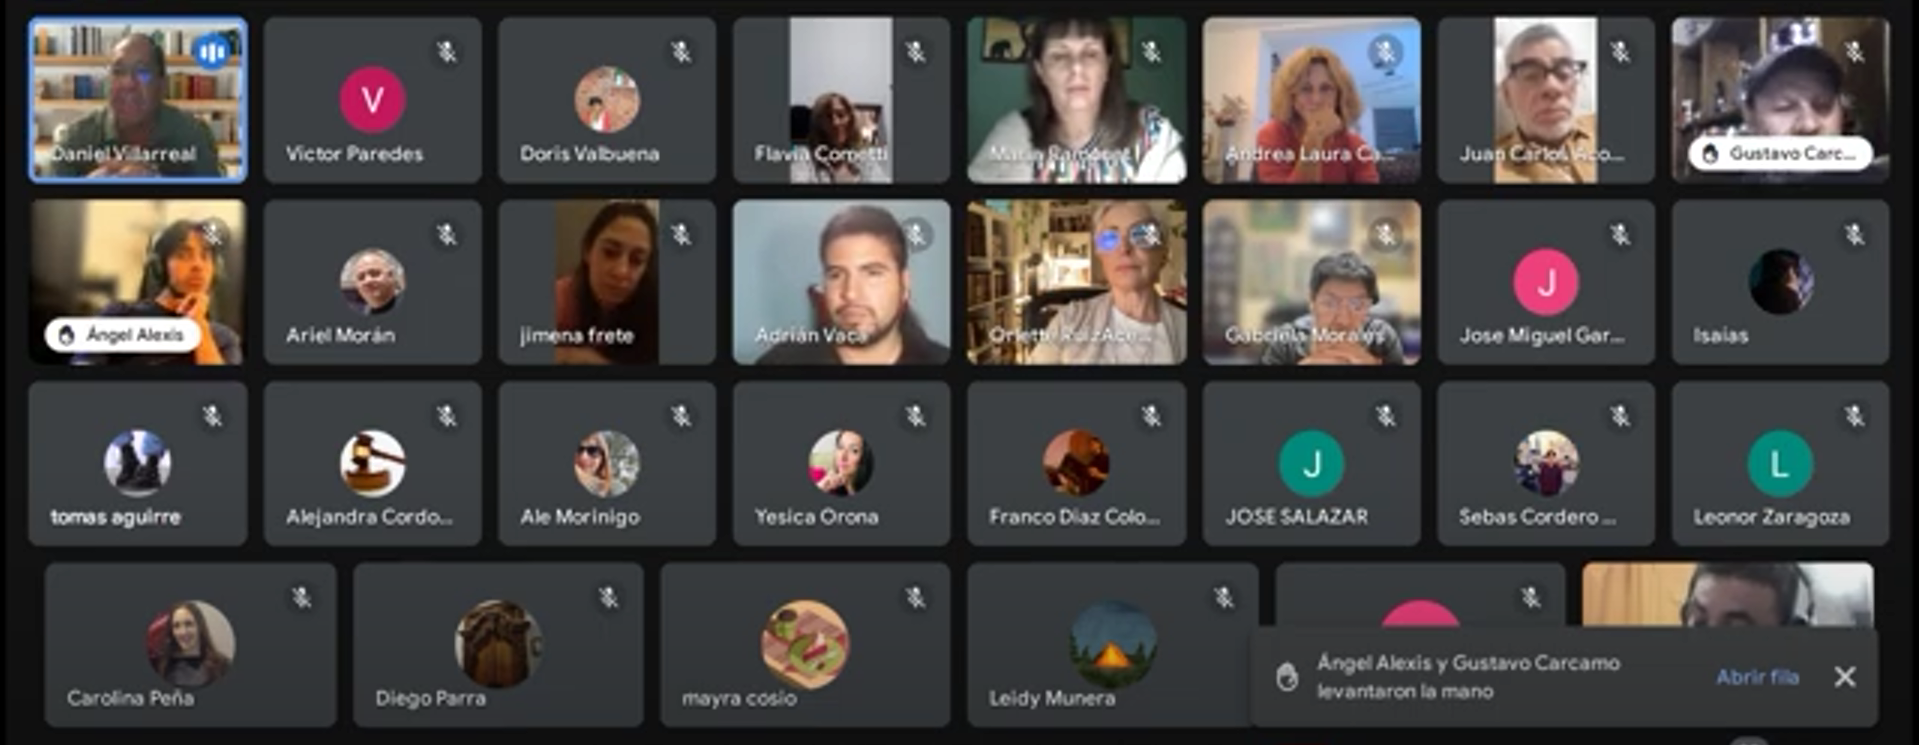Click Daniel Villarreal's speaking audio indicator
Viewport: 1919px width, 745px height.
[212, 51]
